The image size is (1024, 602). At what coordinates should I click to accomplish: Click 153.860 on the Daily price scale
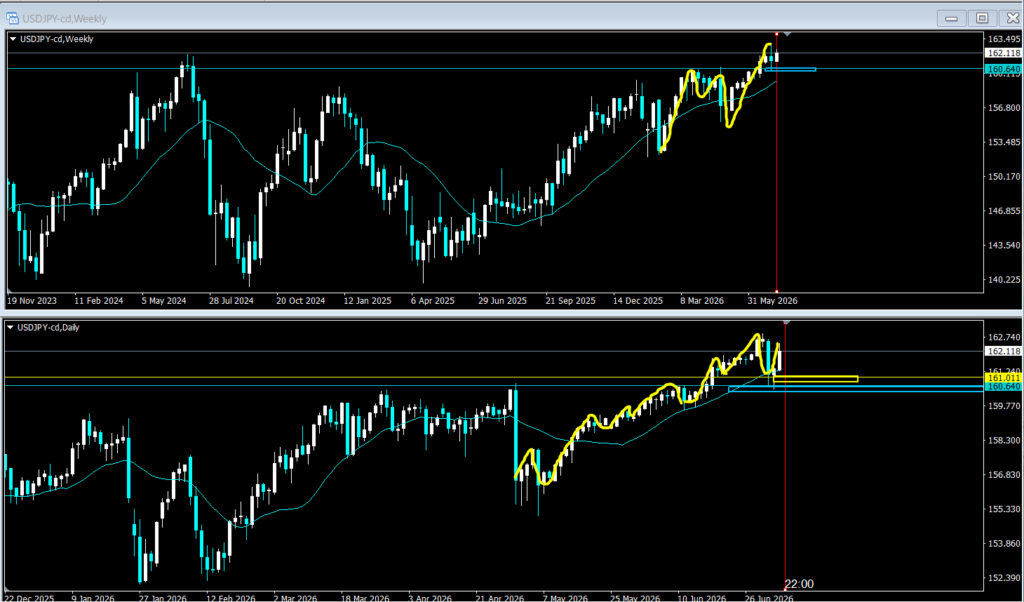(x=1004, y=543)
